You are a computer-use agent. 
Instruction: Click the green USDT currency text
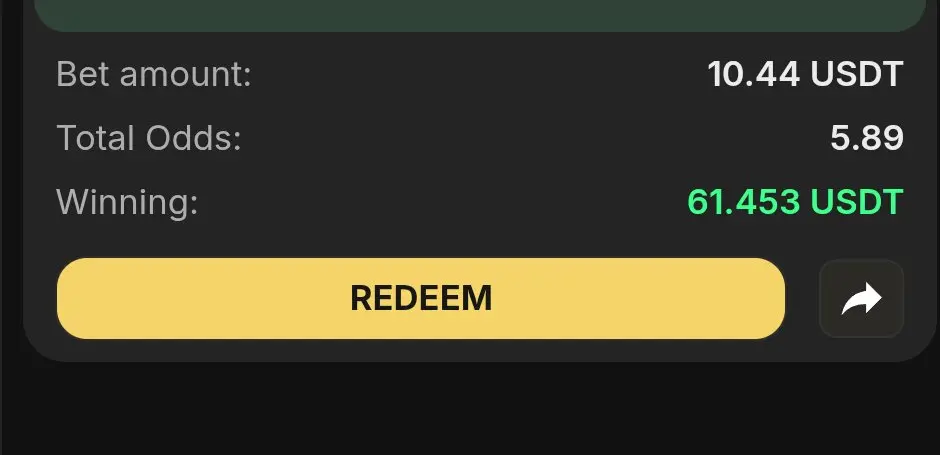click(857, 202)
